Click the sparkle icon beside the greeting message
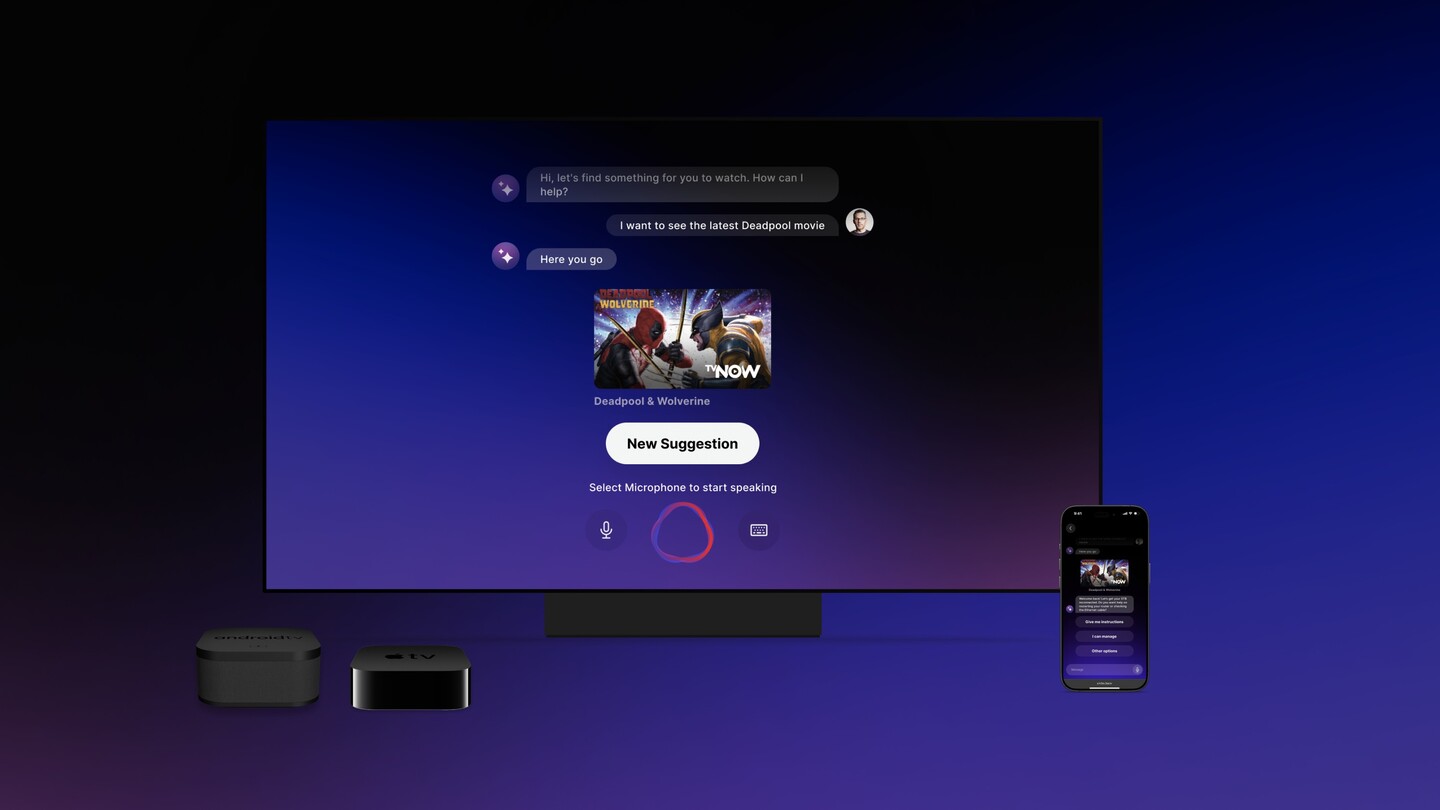The width and height of the screenshot is (1440, 810). pyautogui.click(x=505, y=187)
